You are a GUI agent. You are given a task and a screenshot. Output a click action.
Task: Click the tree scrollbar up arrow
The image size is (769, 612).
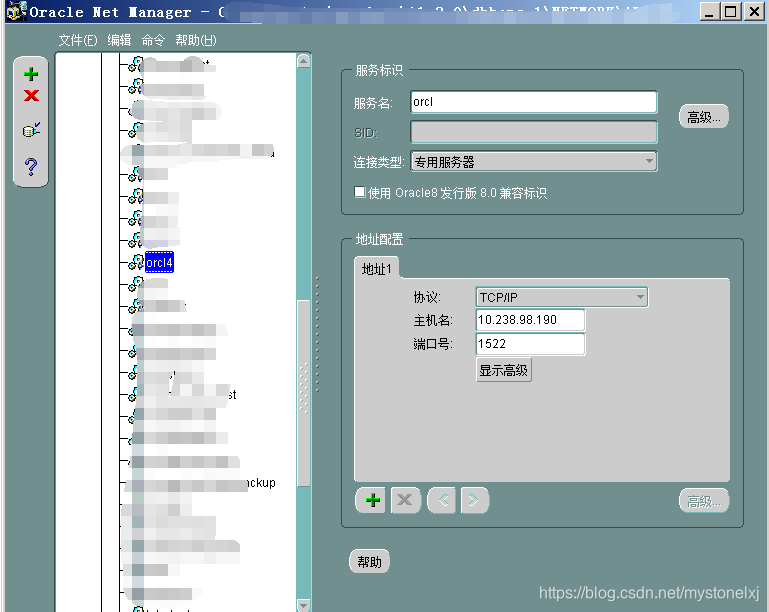(x=304, y=61)
